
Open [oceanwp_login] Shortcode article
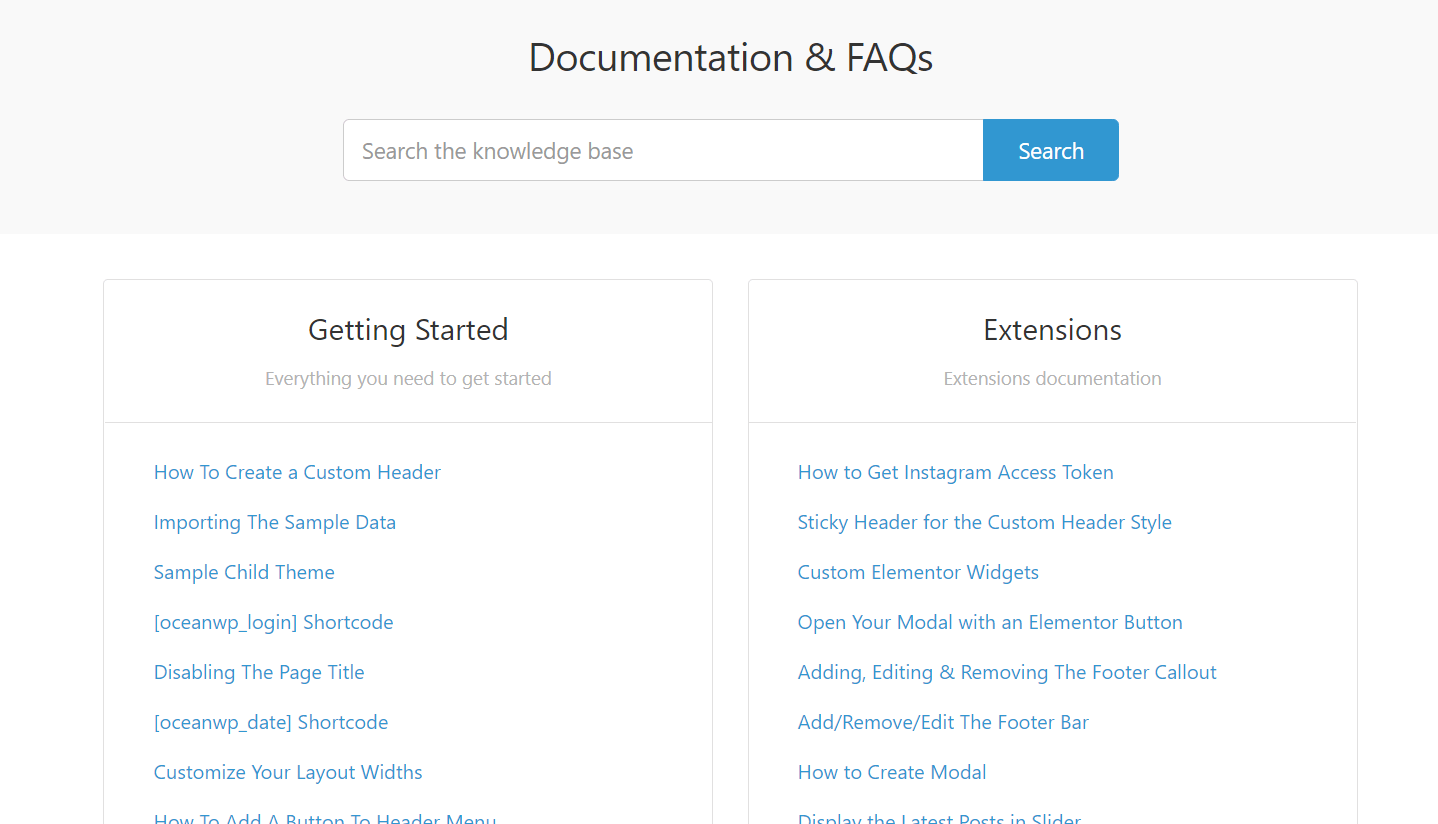coord(273,622)
